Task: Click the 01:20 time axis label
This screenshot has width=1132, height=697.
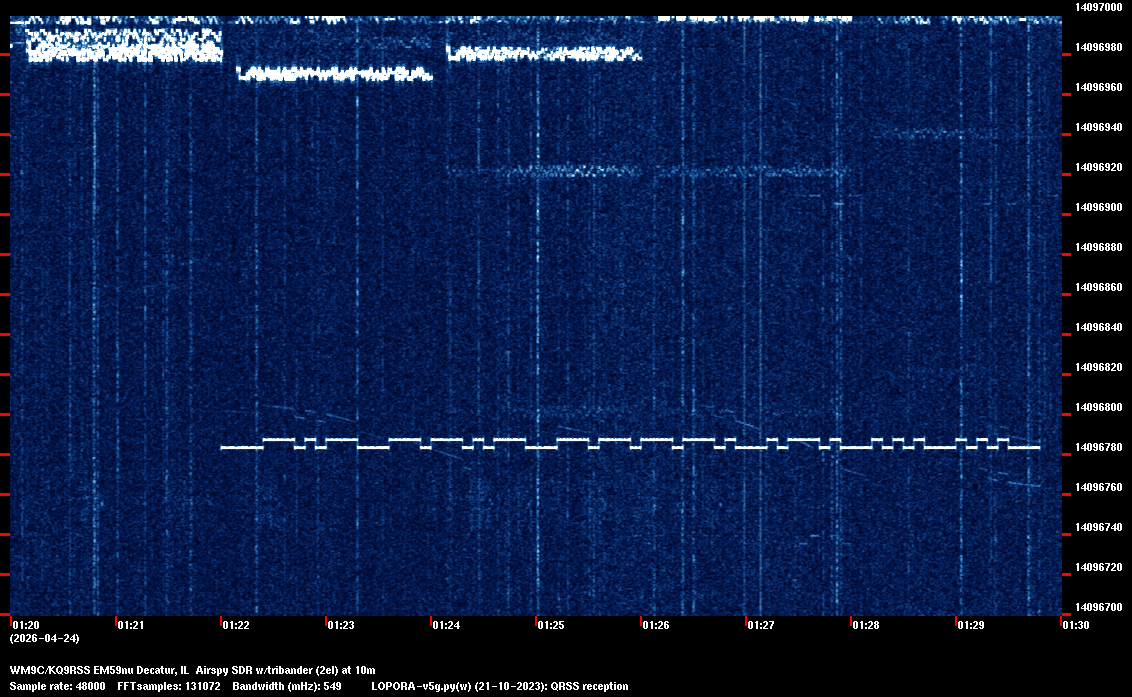Action: (25, 625)
